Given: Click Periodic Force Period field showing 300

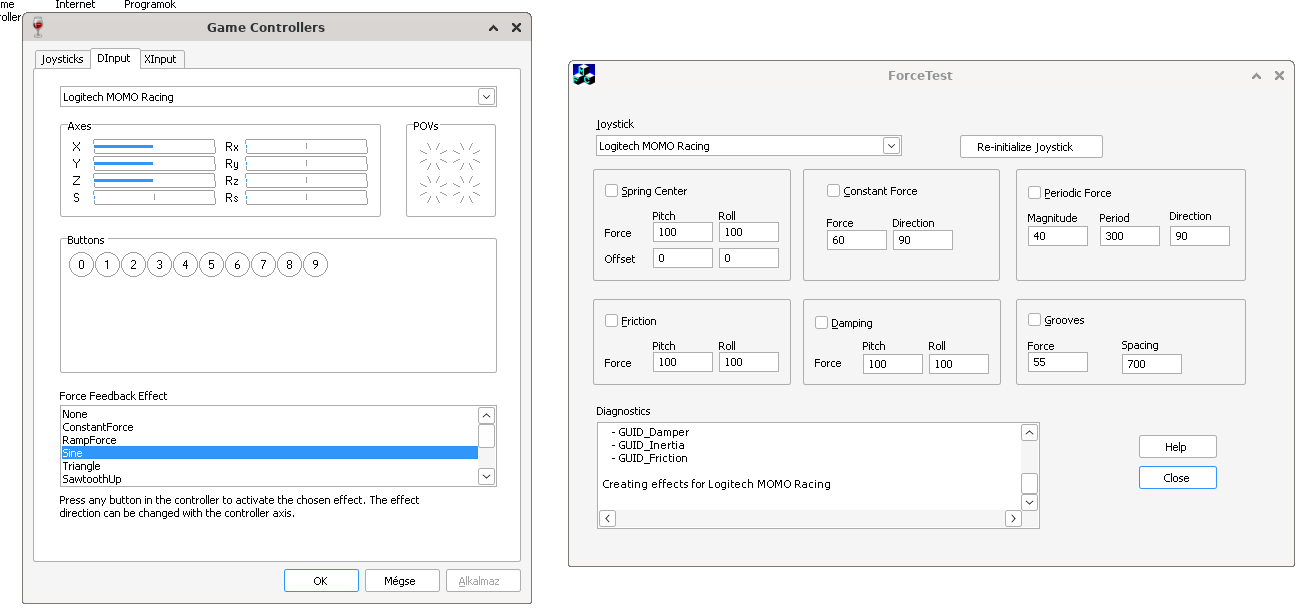Looking at the screenshot, I should click(x=1130, y=236).
